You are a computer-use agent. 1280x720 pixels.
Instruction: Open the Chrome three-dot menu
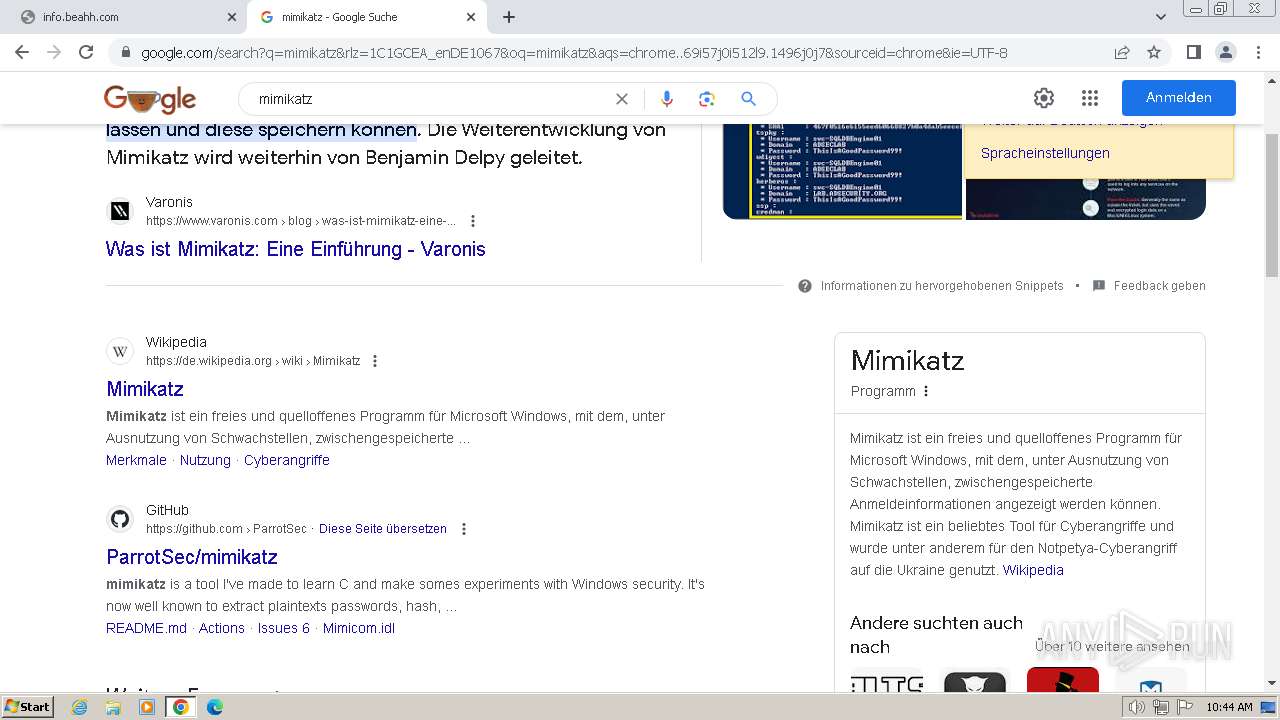(x=1257, y=52)
